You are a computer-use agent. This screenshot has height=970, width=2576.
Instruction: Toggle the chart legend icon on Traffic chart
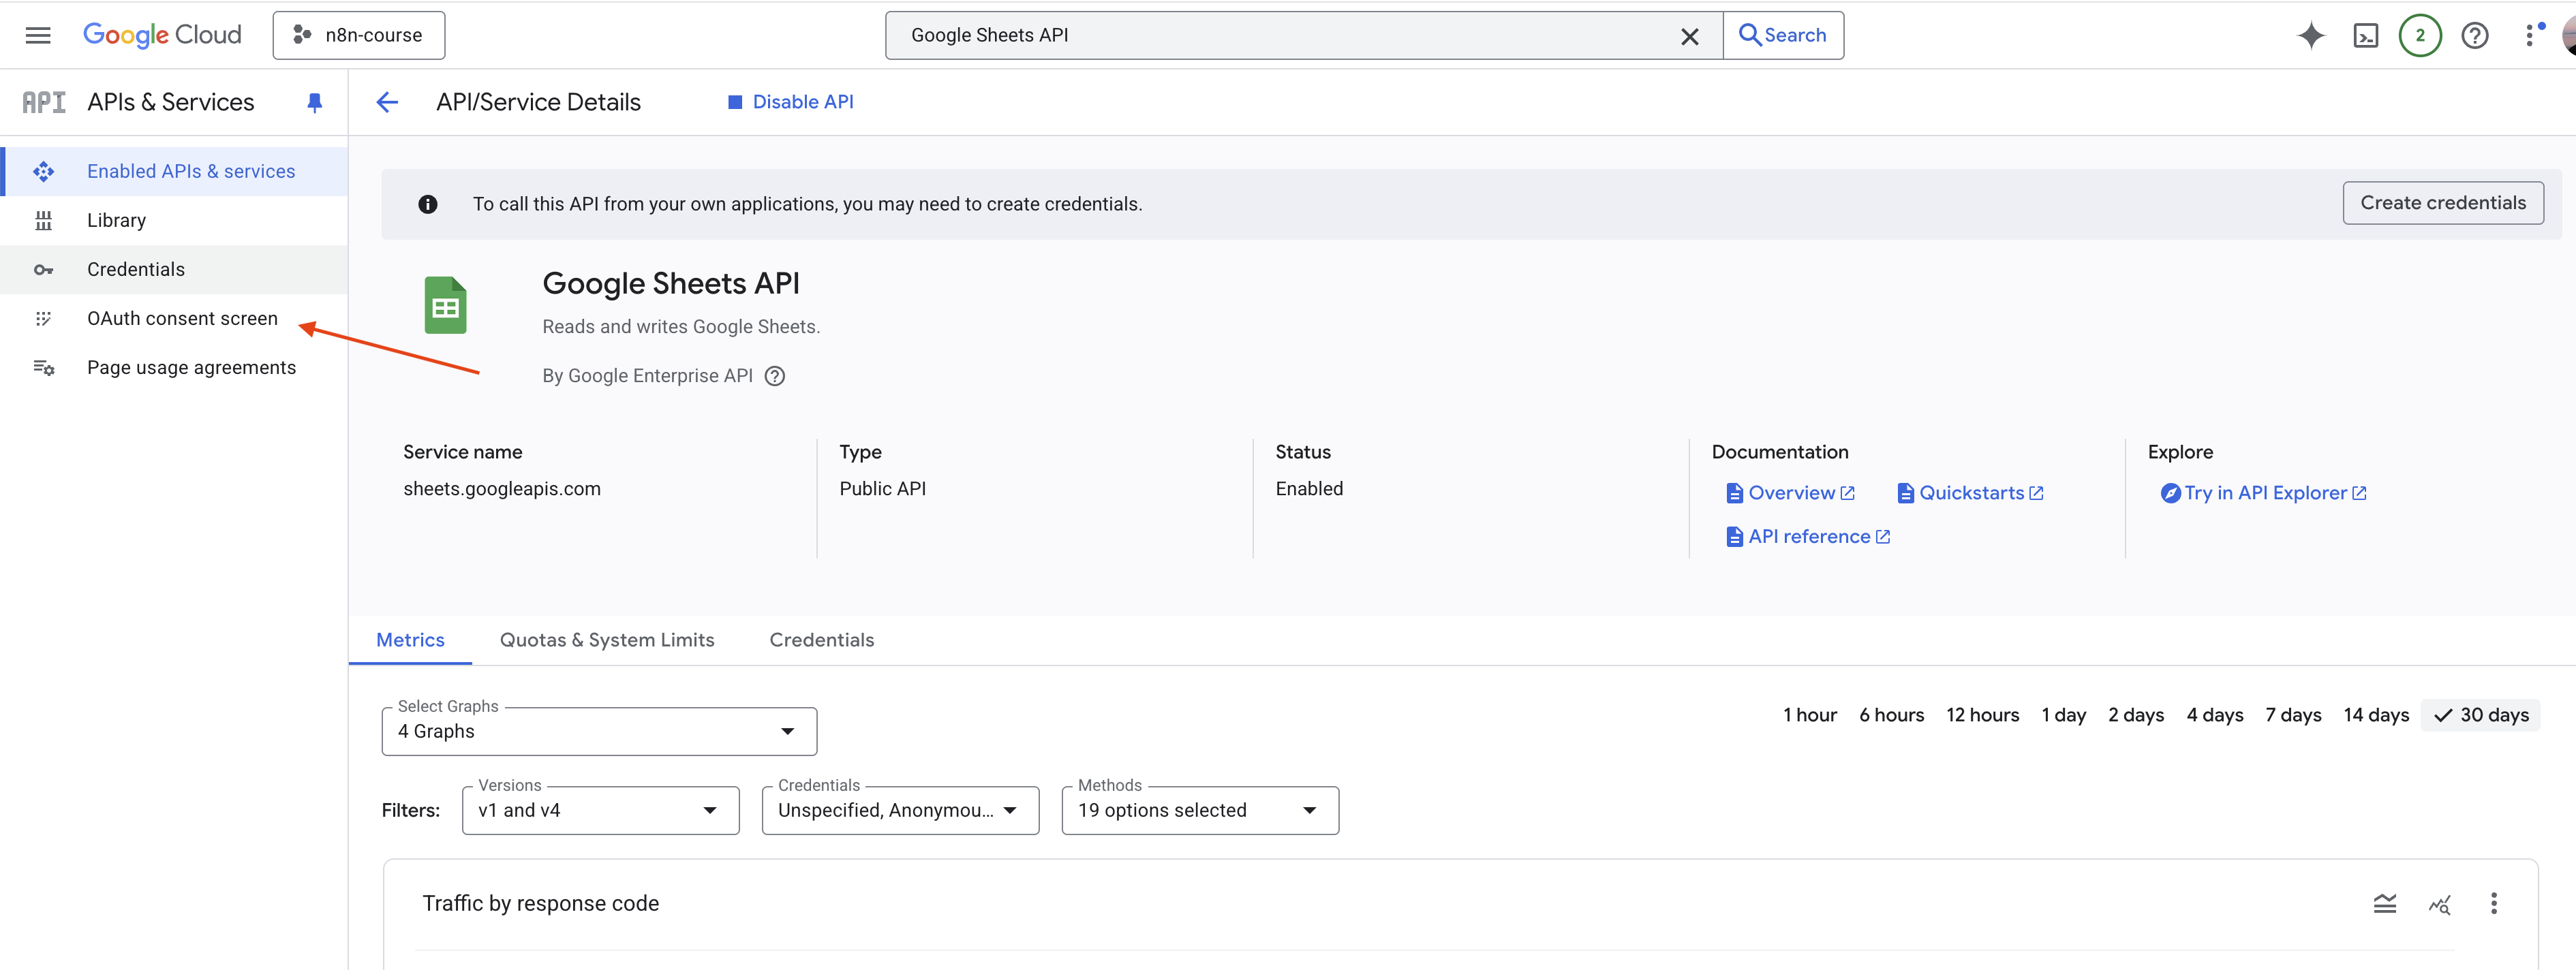(x=2385, y=904)
